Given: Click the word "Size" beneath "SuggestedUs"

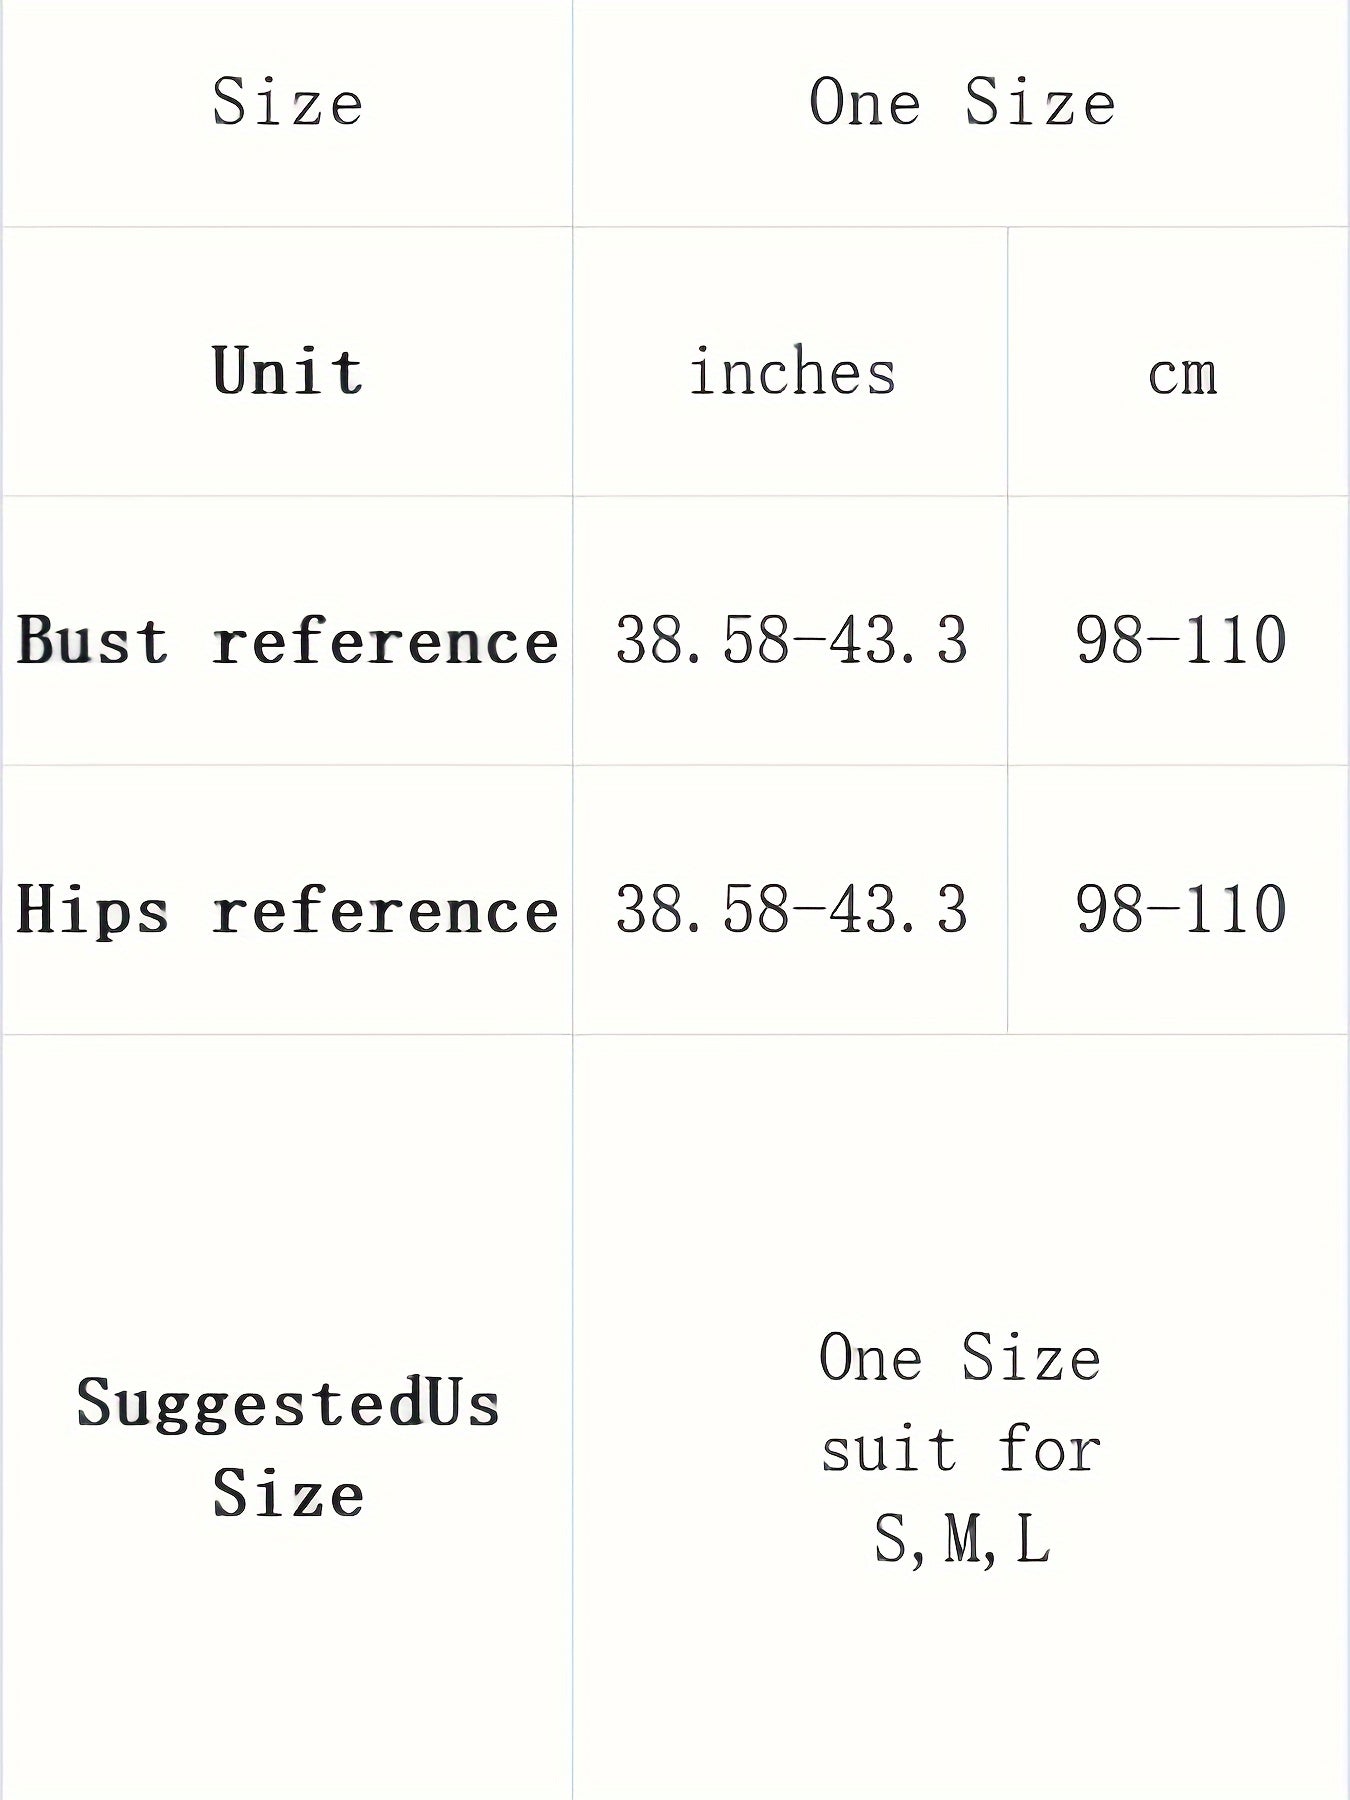Looking at the screenshot, I should [288, 1494].
